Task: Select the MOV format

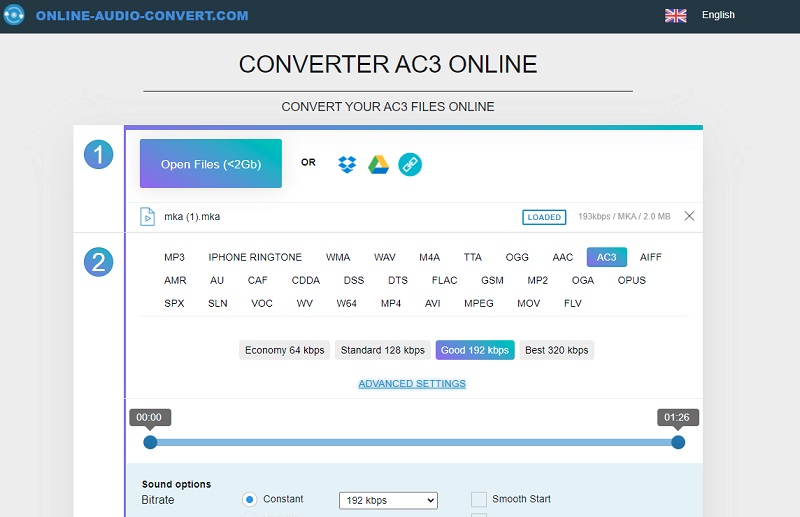Action: click(529, 303)
